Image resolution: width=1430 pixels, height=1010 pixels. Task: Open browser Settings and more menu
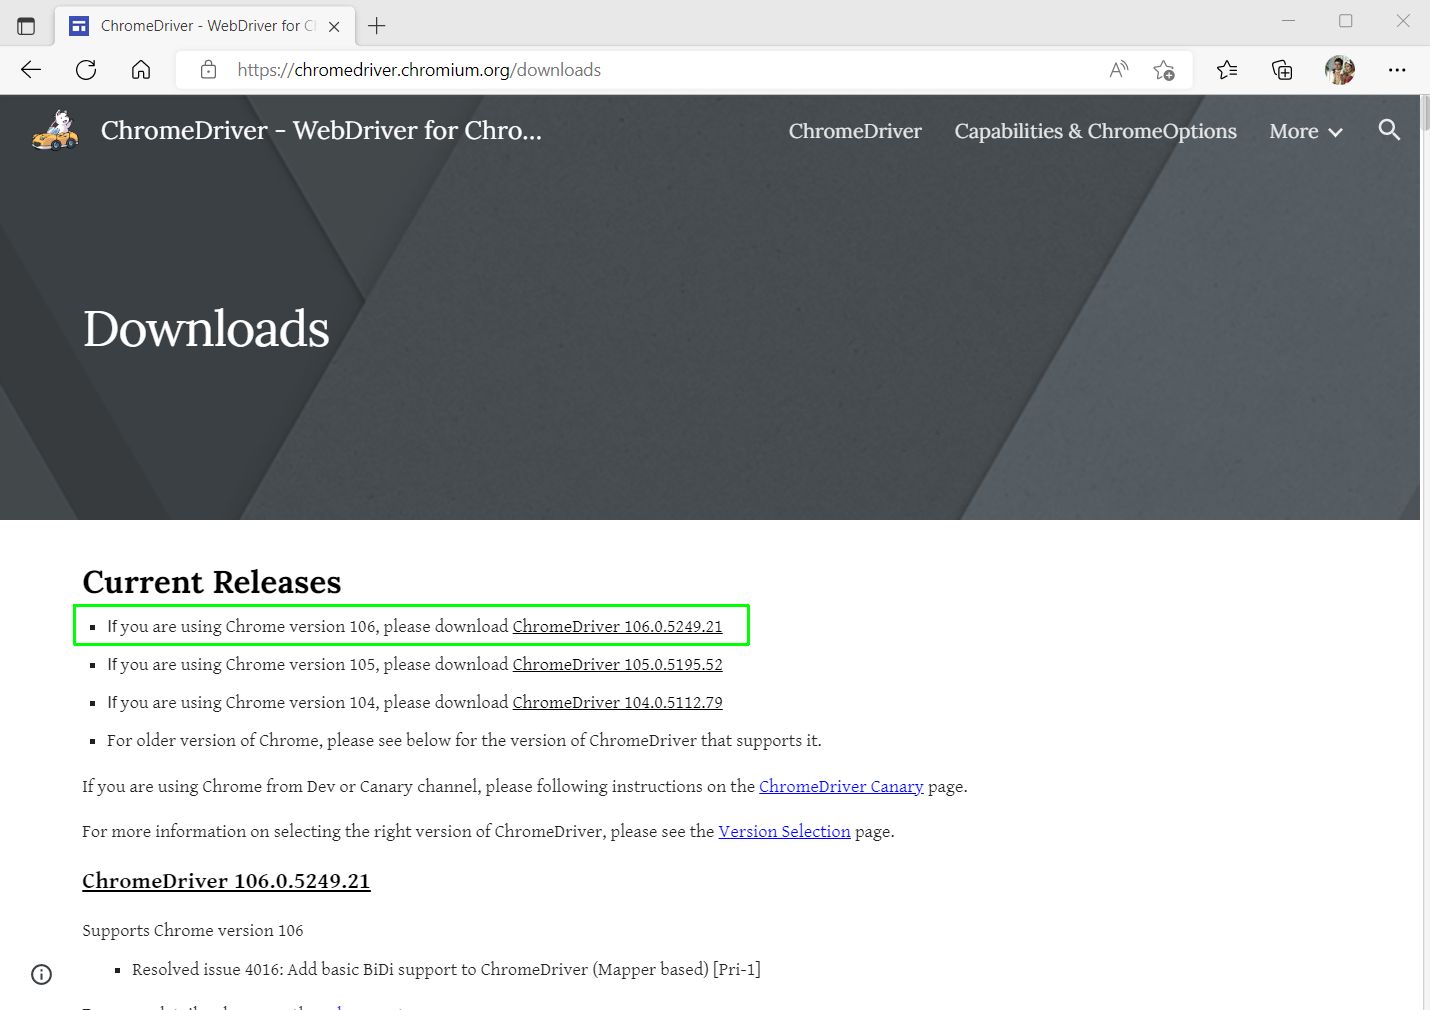1397,70
